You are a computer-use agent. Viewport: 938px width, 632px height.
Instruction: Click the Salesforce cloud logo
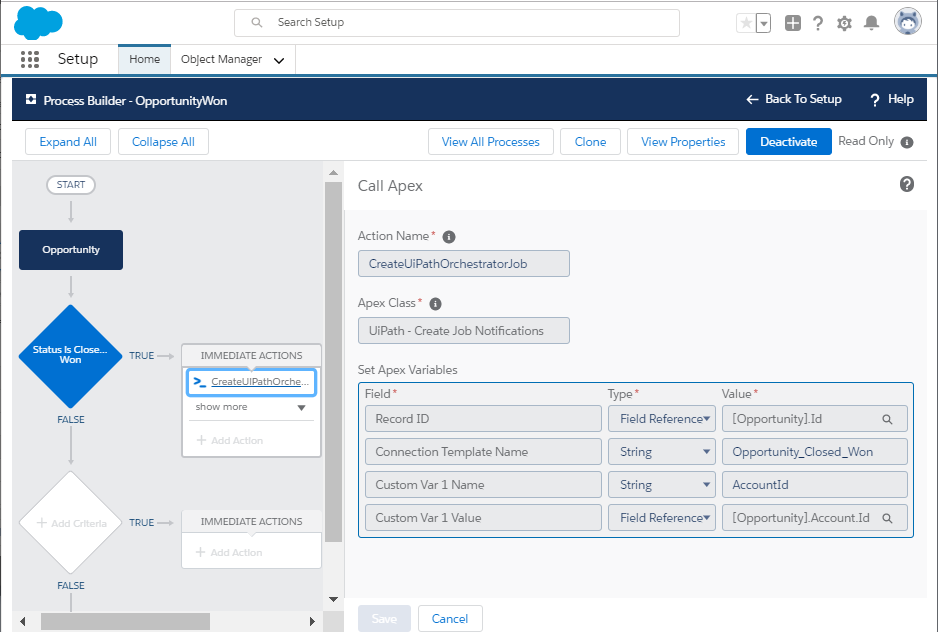click(x=37, y=21)
